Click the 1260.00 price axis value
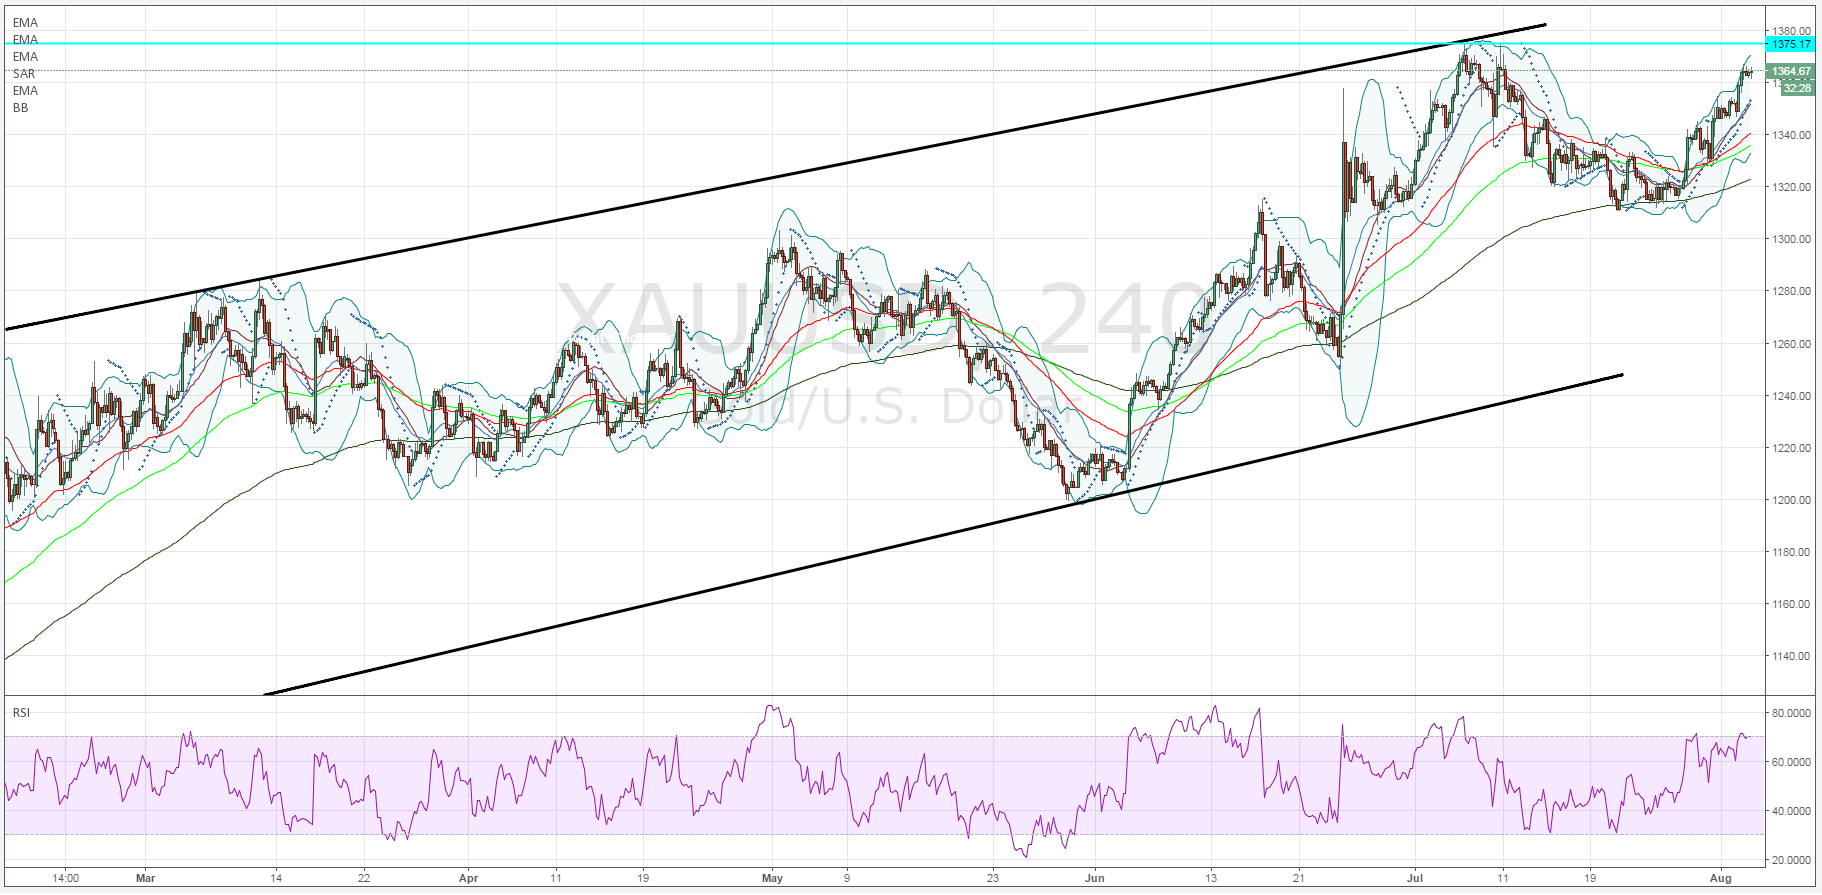 click(x=1792, y=344)
